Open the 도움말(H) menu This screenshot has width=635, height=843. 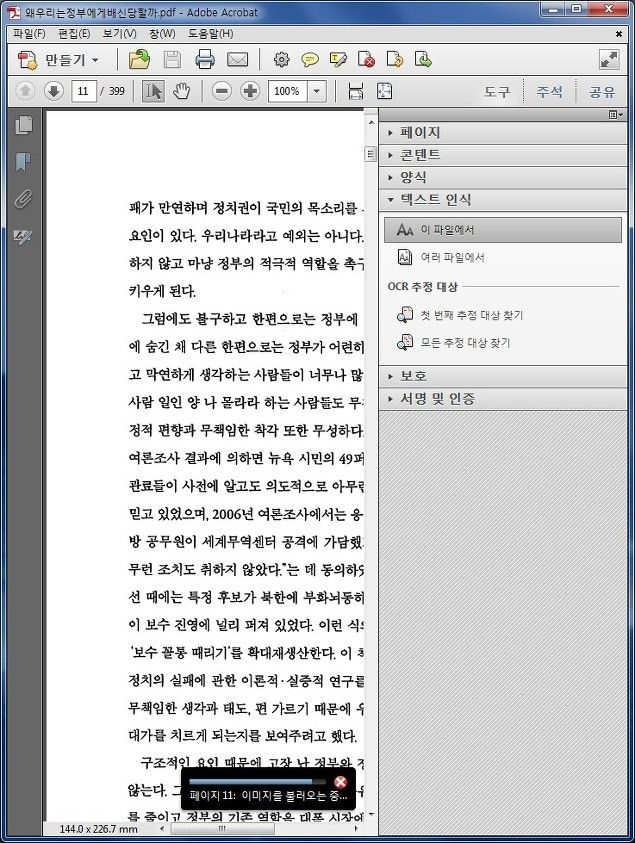[x=210, y=33]
